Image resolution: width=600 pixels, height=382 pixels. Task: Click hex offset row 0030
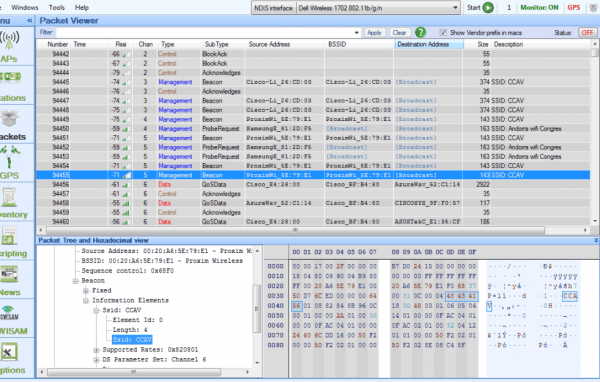coord(276,296)
